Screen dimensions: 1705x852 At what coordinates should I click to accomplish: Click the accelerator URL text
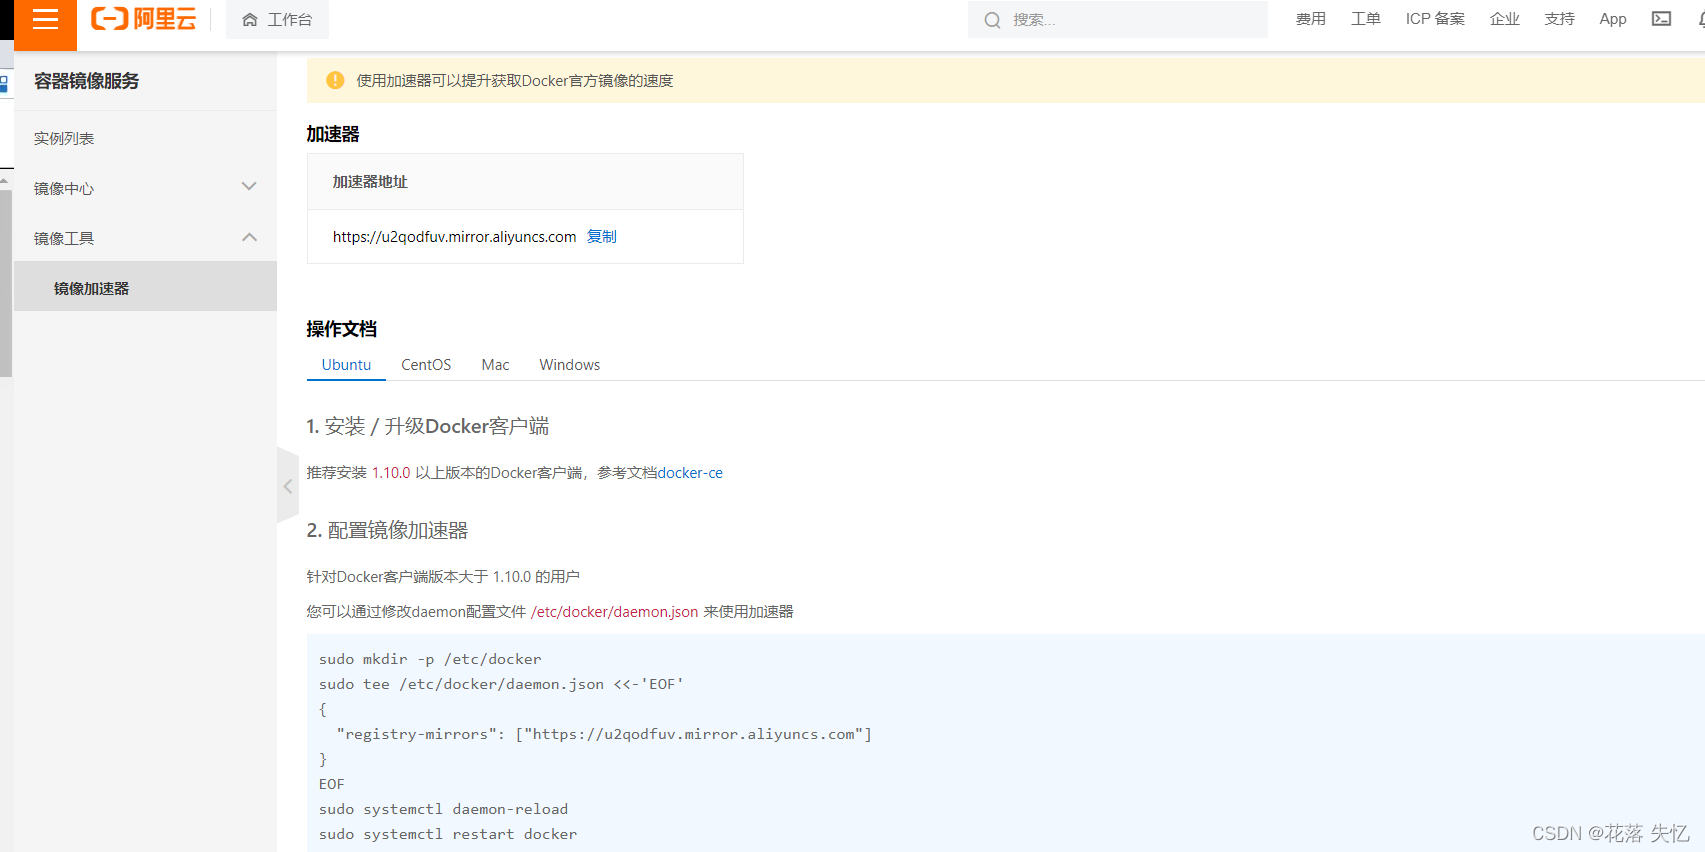tap(454, 236)
